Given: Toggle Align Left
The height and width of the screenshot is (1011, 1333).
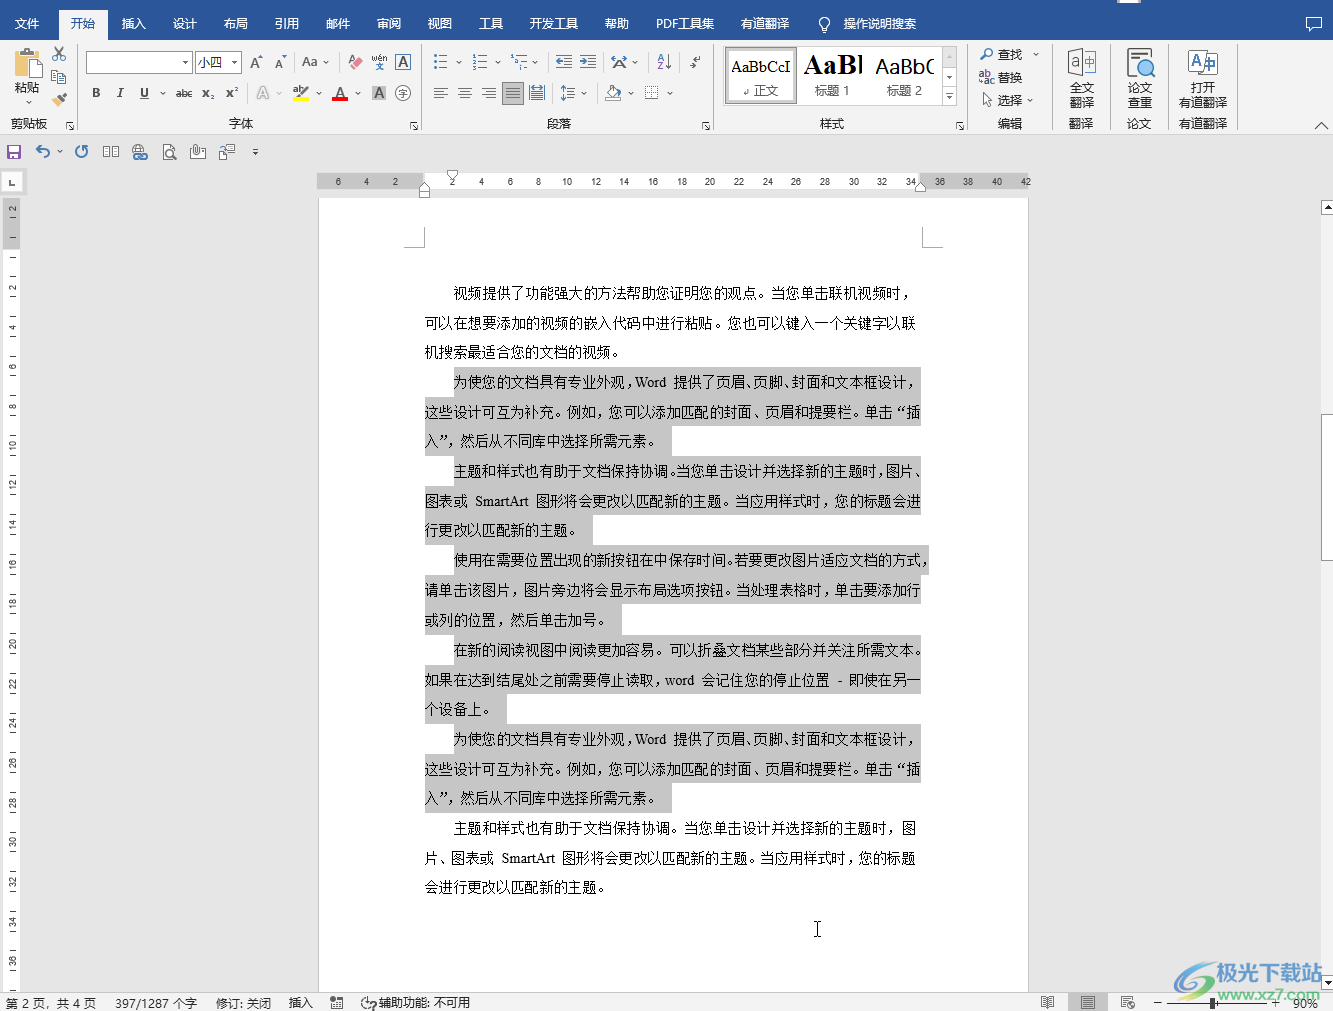Looking at the screenshot, I should coord(441,93).
